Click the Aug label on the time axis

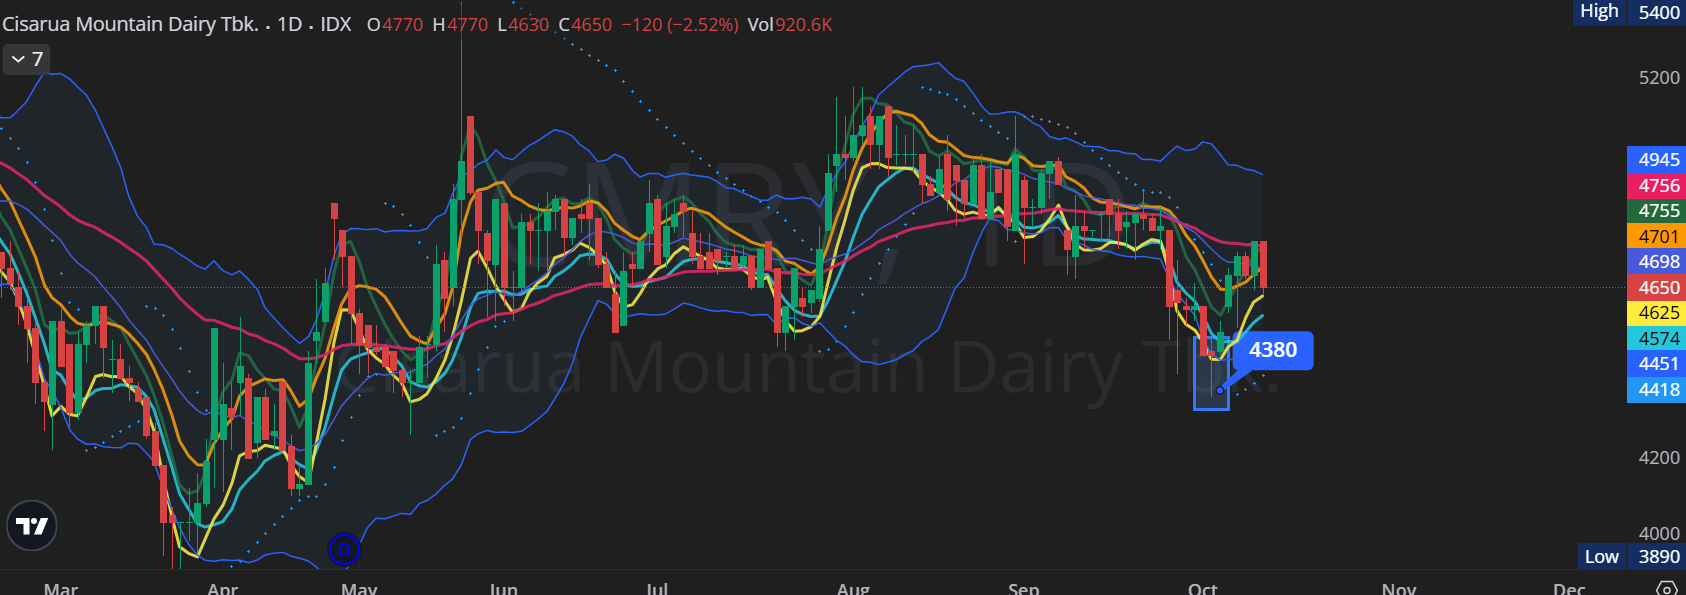[853, 588]
